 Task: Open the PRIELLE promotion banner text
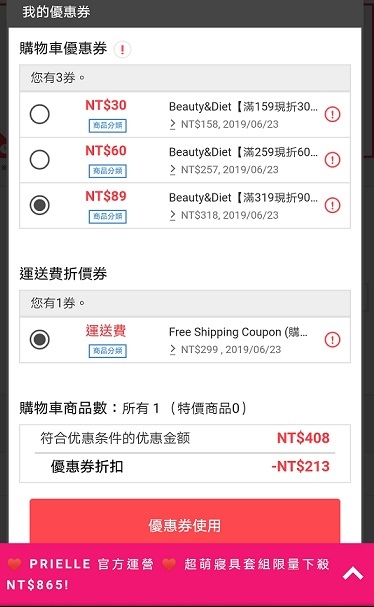tap(168, 574)
